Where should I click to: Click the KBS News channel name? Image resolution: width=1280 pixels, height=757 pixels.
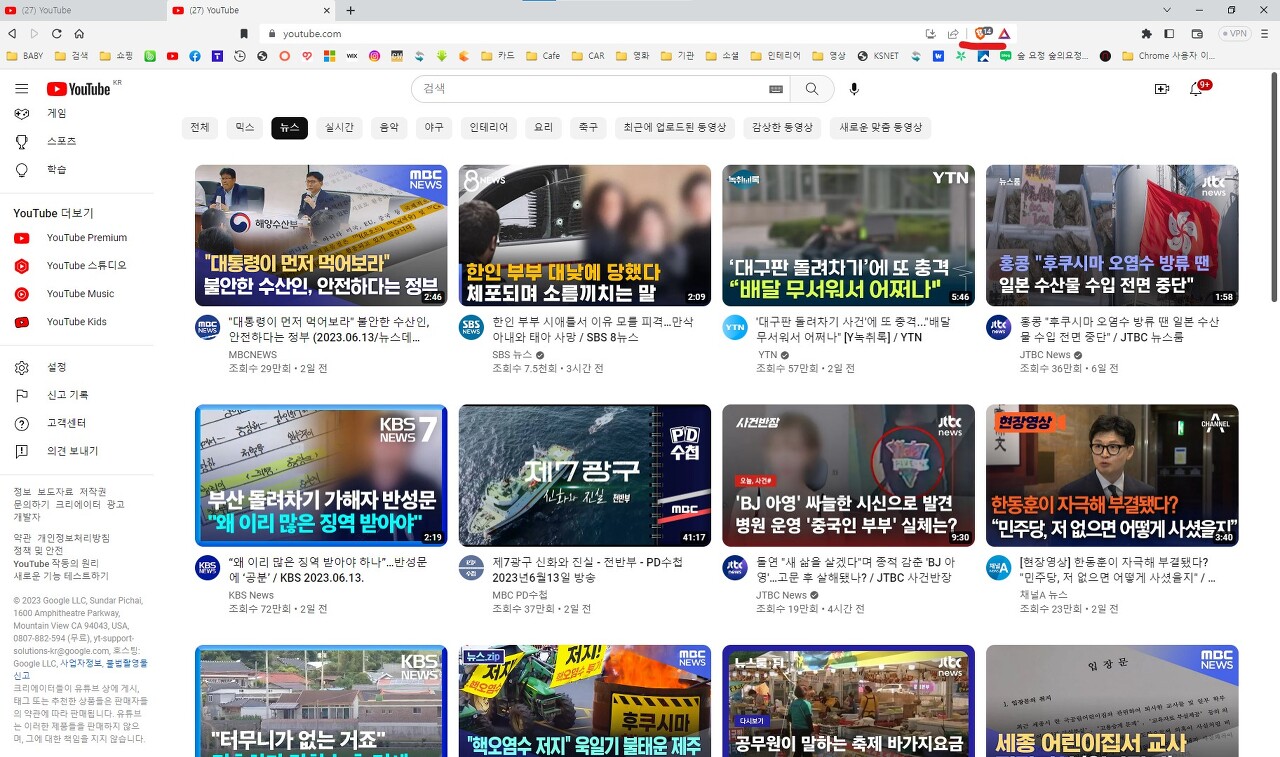(251, 595)
